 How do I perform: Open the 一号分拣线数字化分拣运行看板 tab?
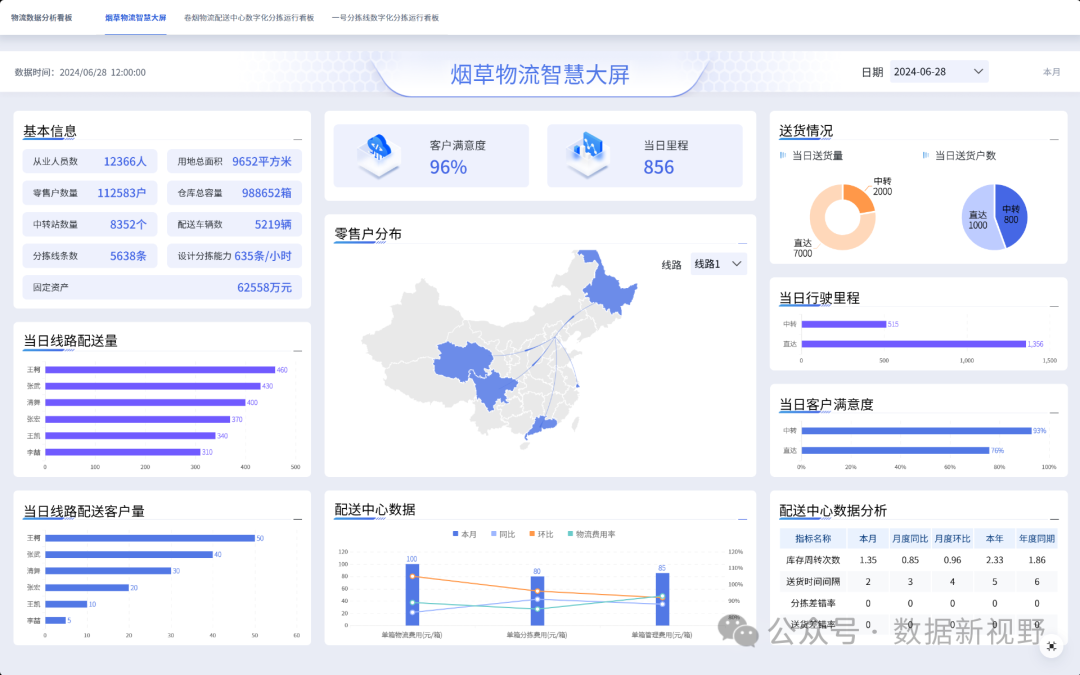tap(385, 18)
